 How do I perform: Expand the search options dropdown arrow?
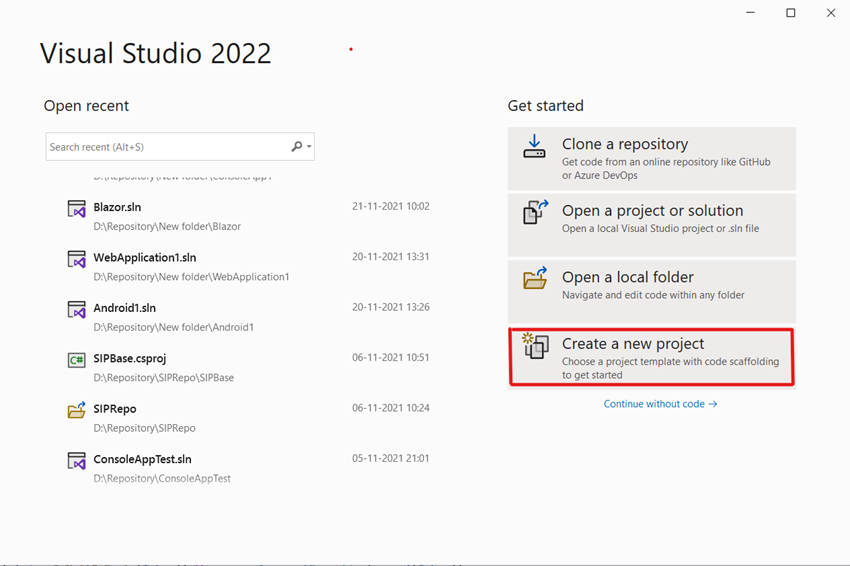click(x=309, y=146)
